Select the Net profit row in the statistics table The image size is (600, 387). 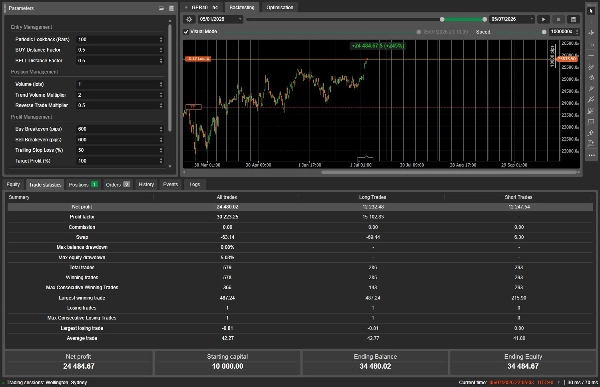[x=300, y=207]
